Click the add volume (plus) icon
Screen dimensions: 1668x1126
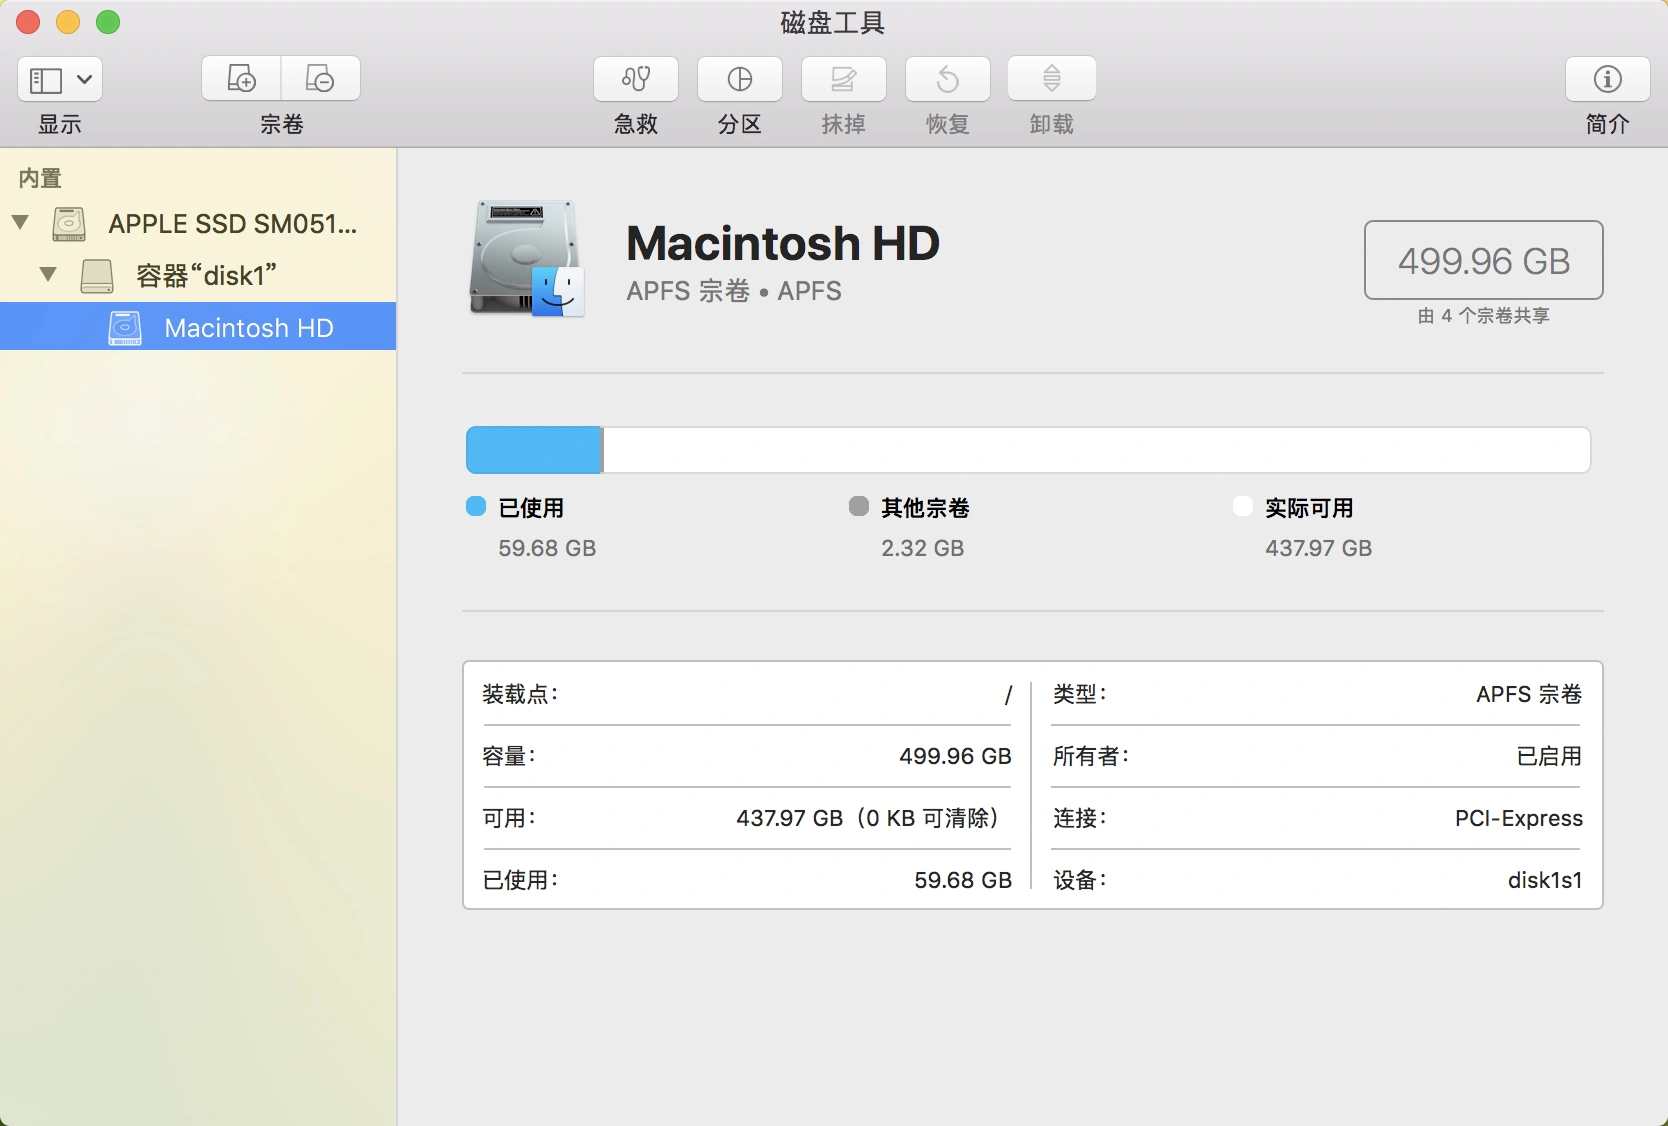pos(241,78)
